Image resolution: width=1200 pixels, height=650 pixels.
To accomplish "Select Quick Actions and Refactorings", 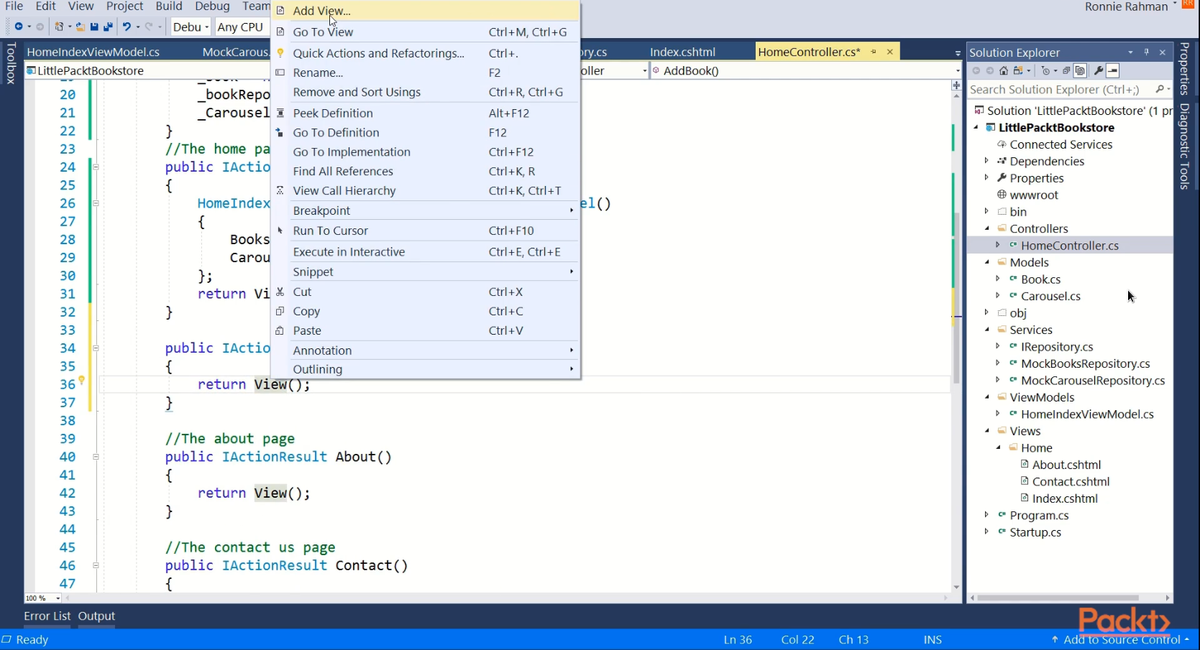I will click(426, 53).
